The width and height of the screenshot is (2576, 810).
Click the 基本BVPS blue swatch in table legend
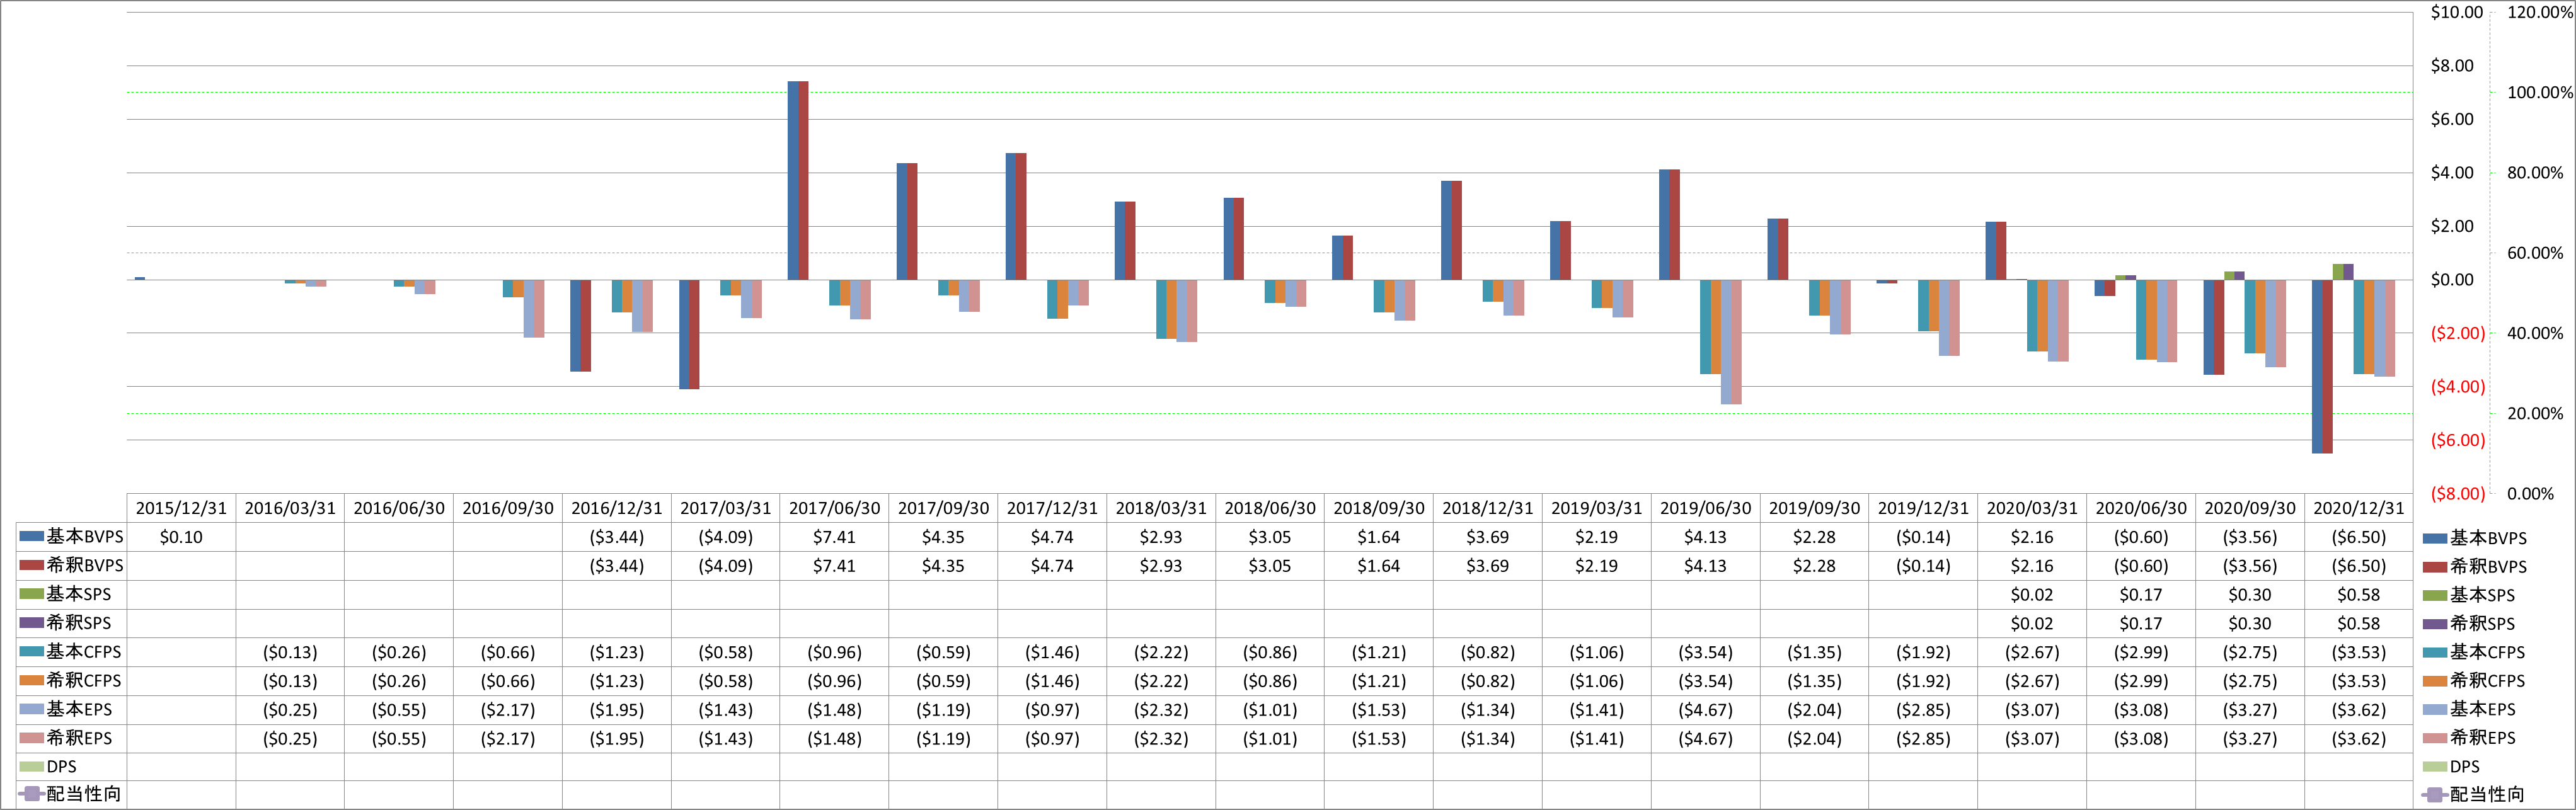[31, 537]
